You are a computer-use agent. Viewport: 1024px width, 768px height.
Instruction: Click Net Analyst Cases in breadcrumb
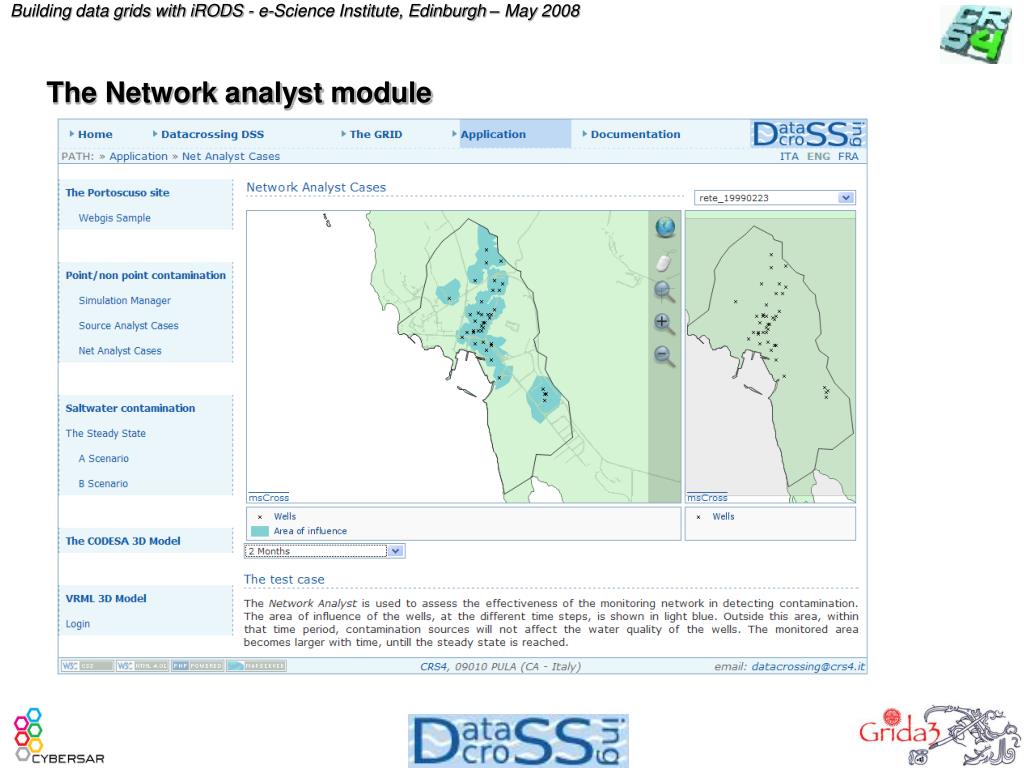tap(231, 156)
